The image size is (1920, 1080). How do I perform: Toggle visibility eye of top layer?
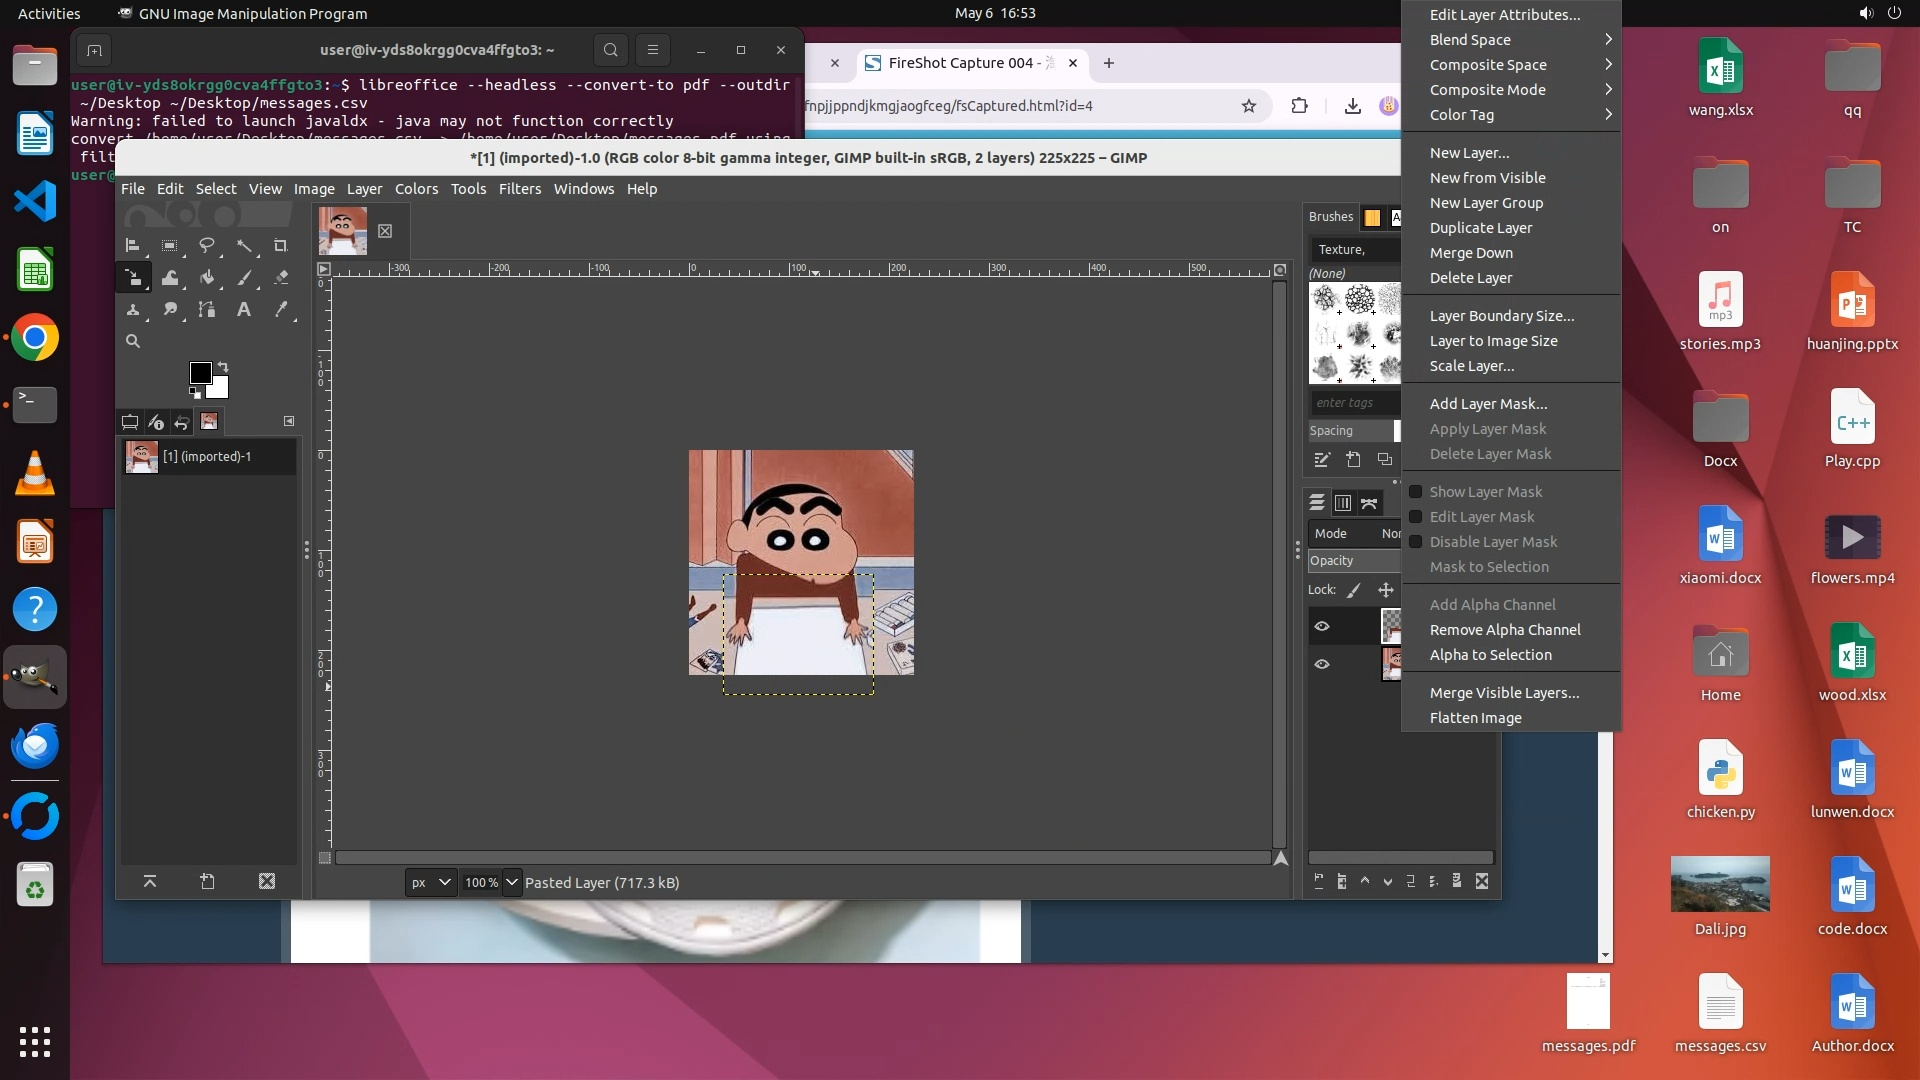(1322, 626)
